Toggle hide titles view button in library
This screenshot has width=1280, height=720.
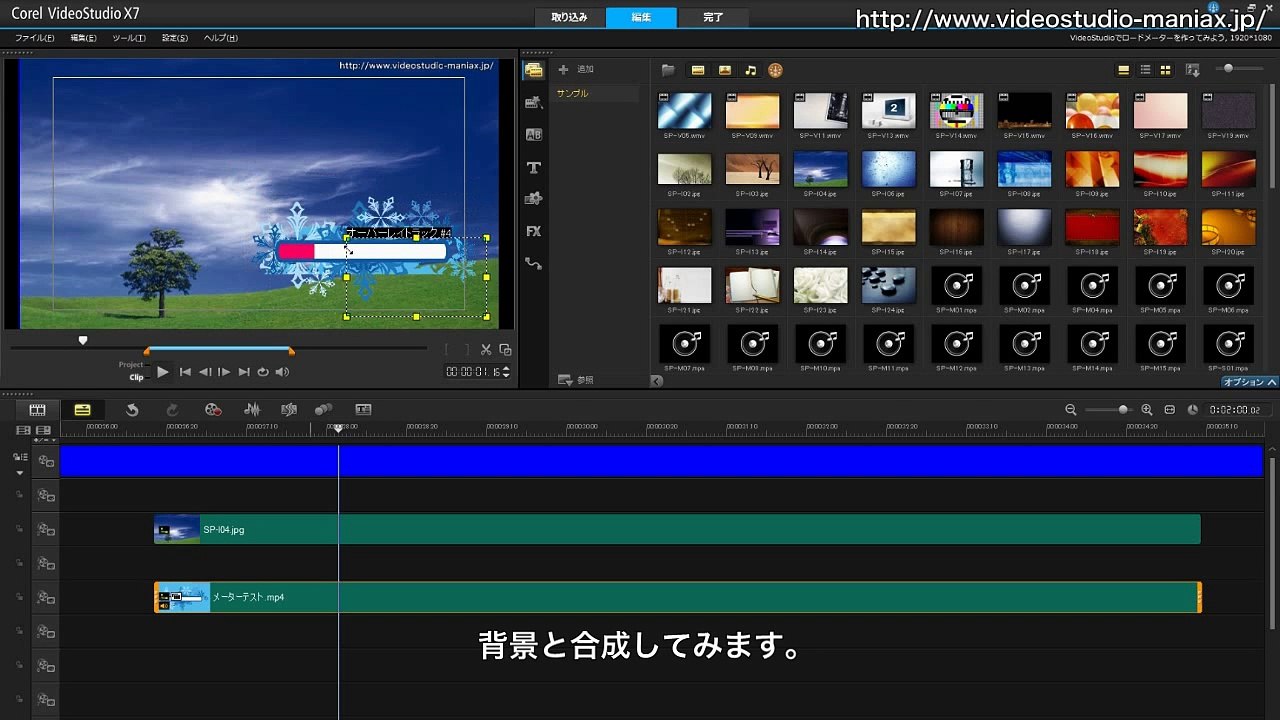pyautogui.click(x=1124, y=70)
